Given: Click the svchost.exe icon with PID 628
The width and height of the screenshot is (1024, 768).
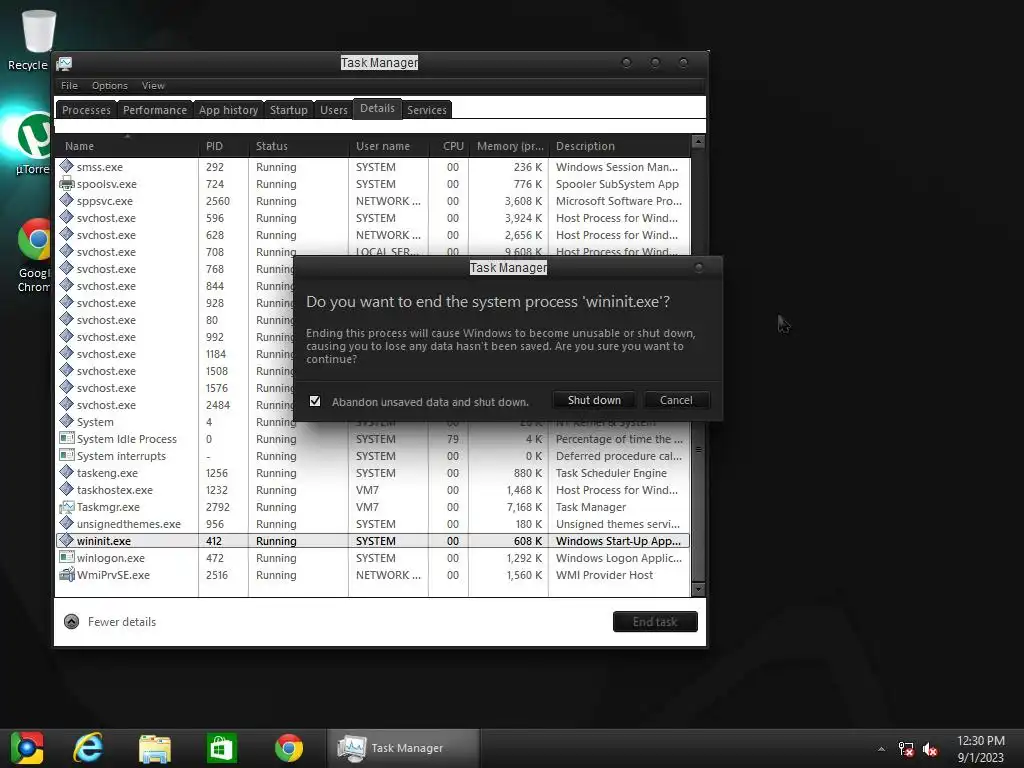Looking at the screenshot, I should click(x=66, y=234).
